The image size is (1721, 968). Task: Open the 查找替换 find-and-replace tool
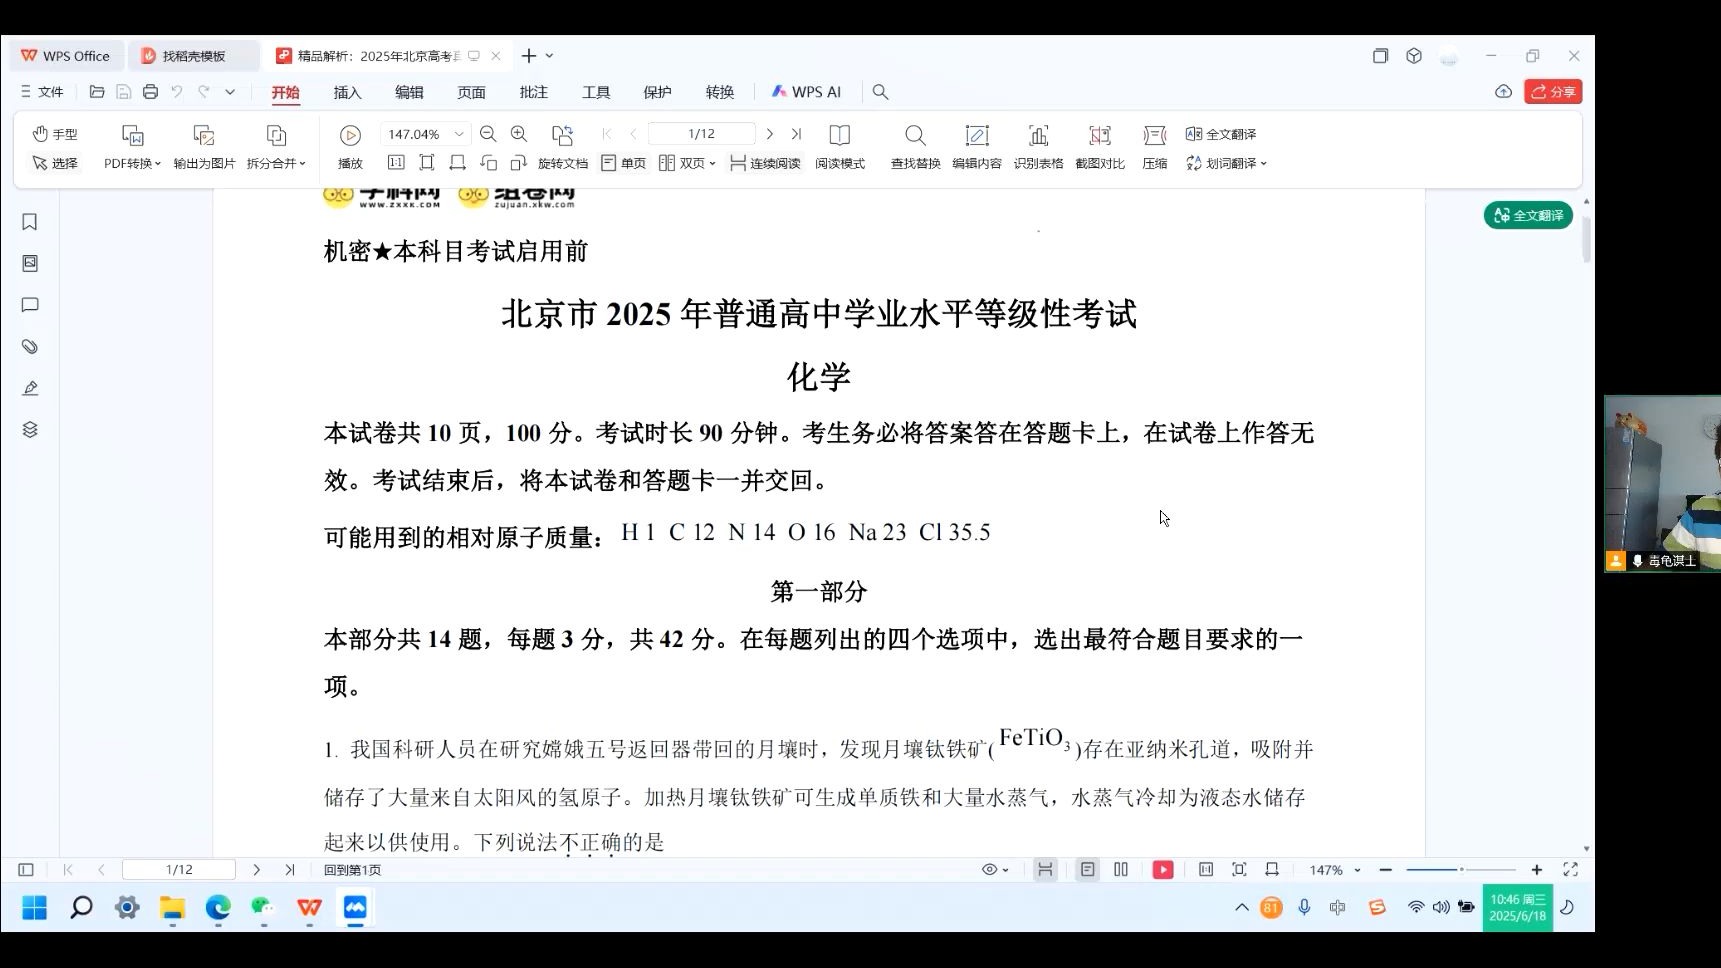click(915, 147)
